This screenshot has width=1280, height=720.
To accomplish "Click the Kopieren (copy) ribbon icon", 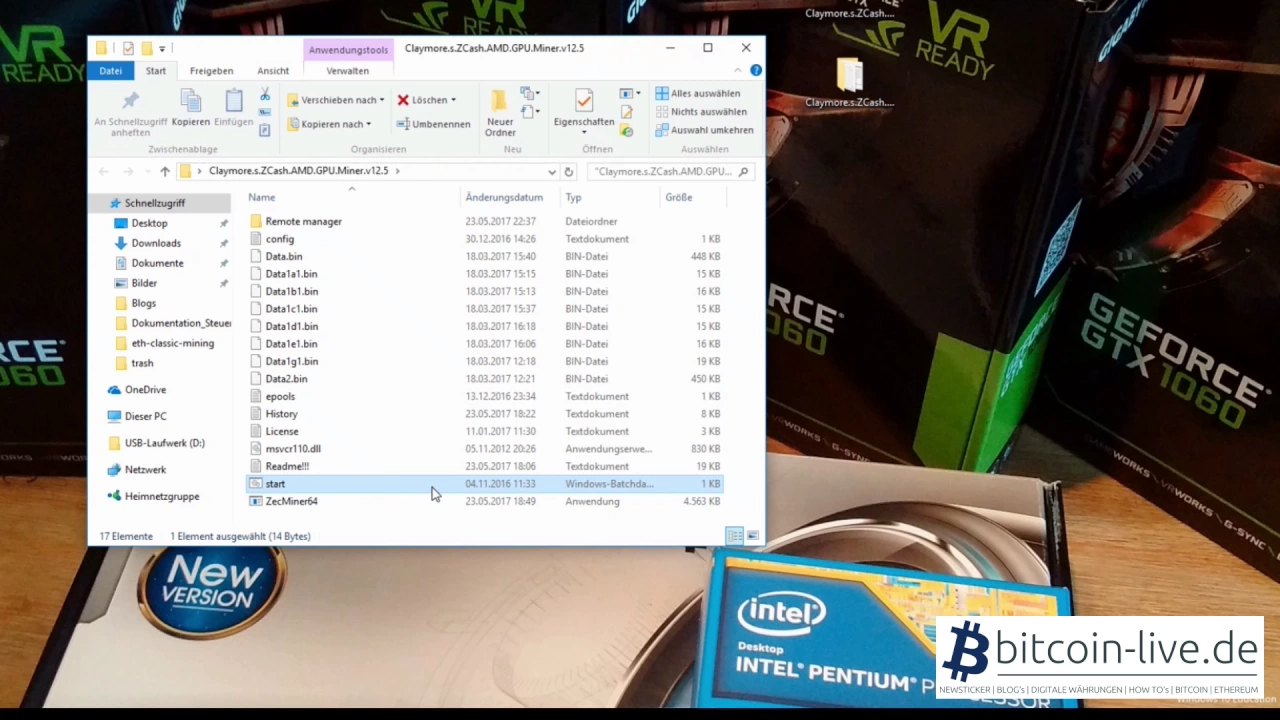I will pos(190,101).
